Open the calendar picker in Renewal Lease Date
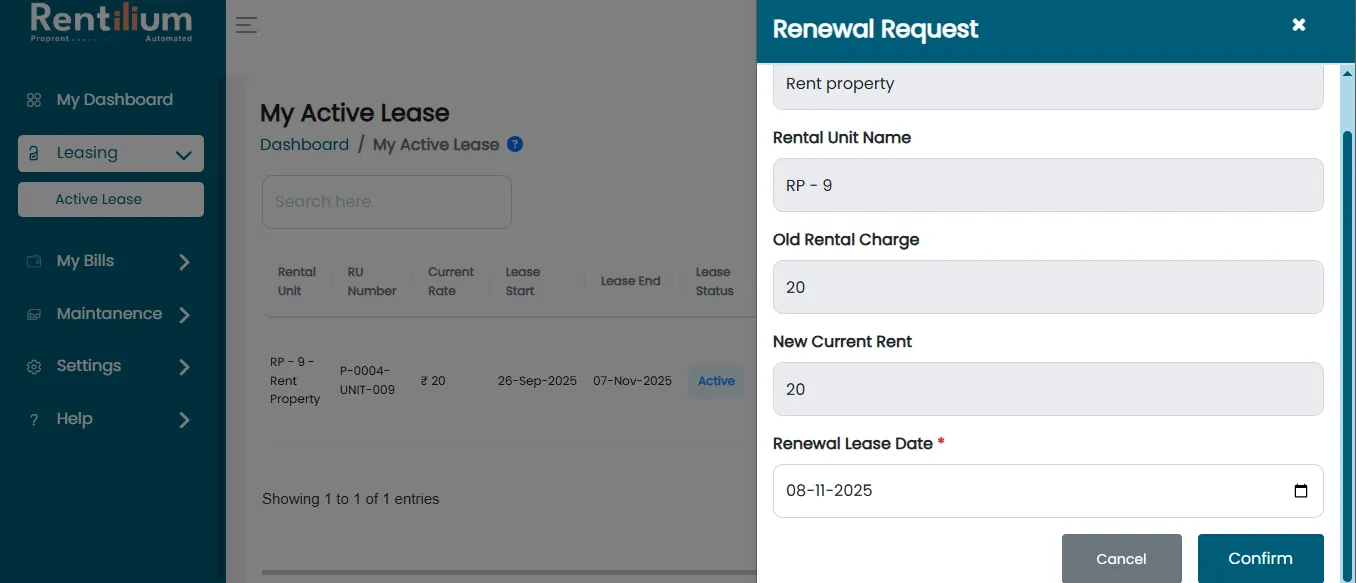The image size is (1356, 583). tap(1301, 491)
